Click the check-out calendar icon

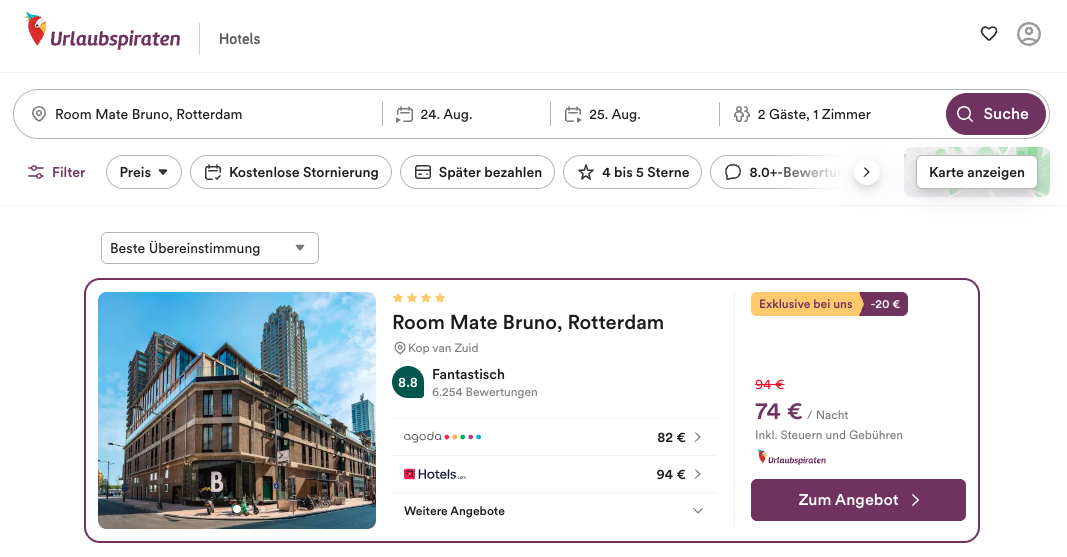[x=574, y=114]
